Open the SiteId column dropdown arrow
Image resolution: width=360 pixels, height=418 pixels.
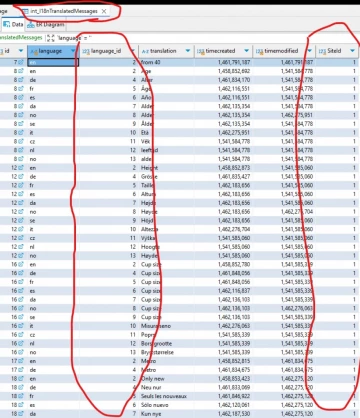(x=352, y=51)
